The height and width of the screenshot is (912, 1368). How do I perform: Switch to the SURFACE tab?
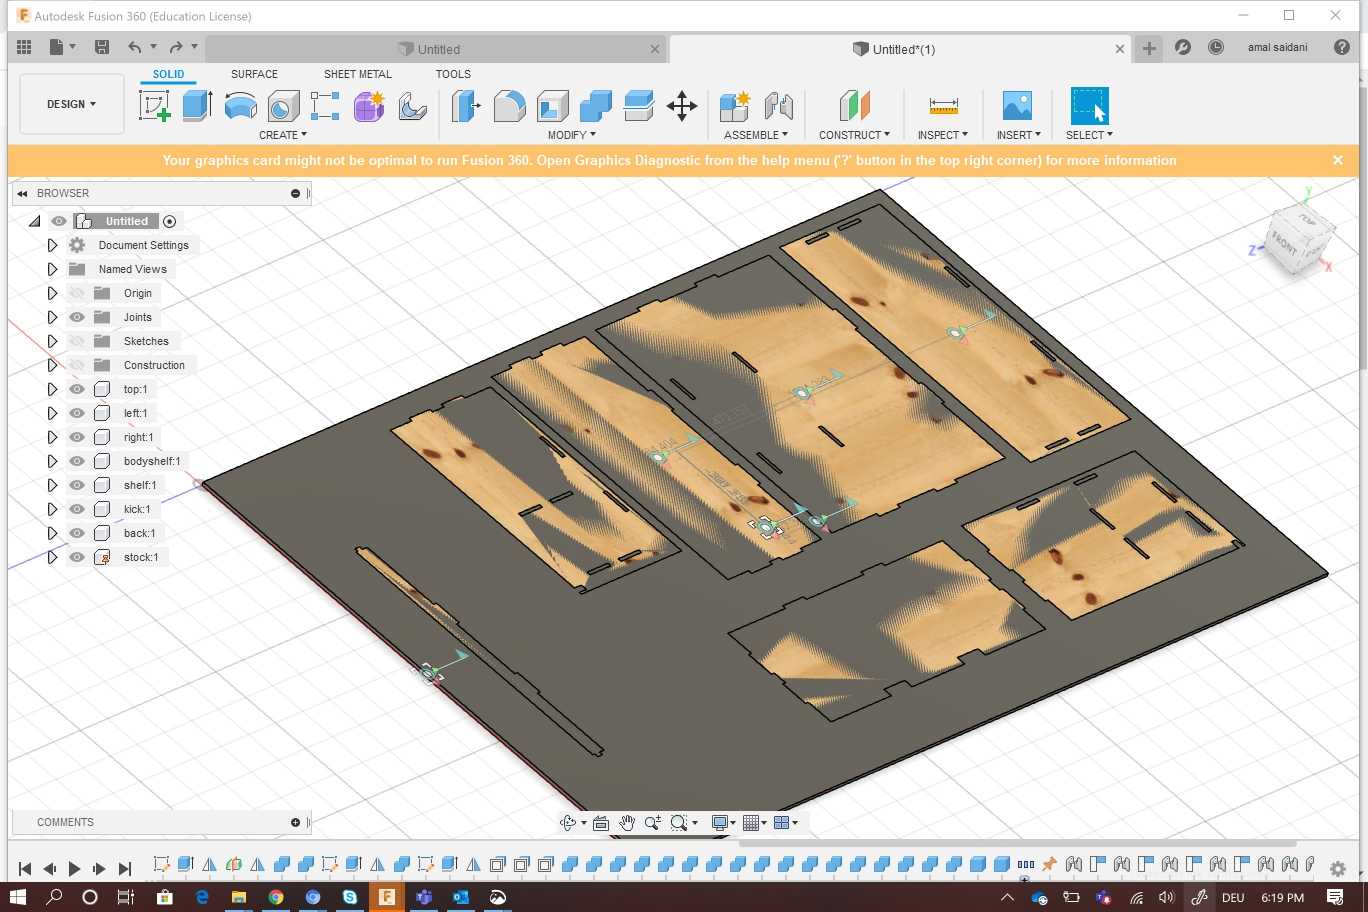tap(254, 74)
